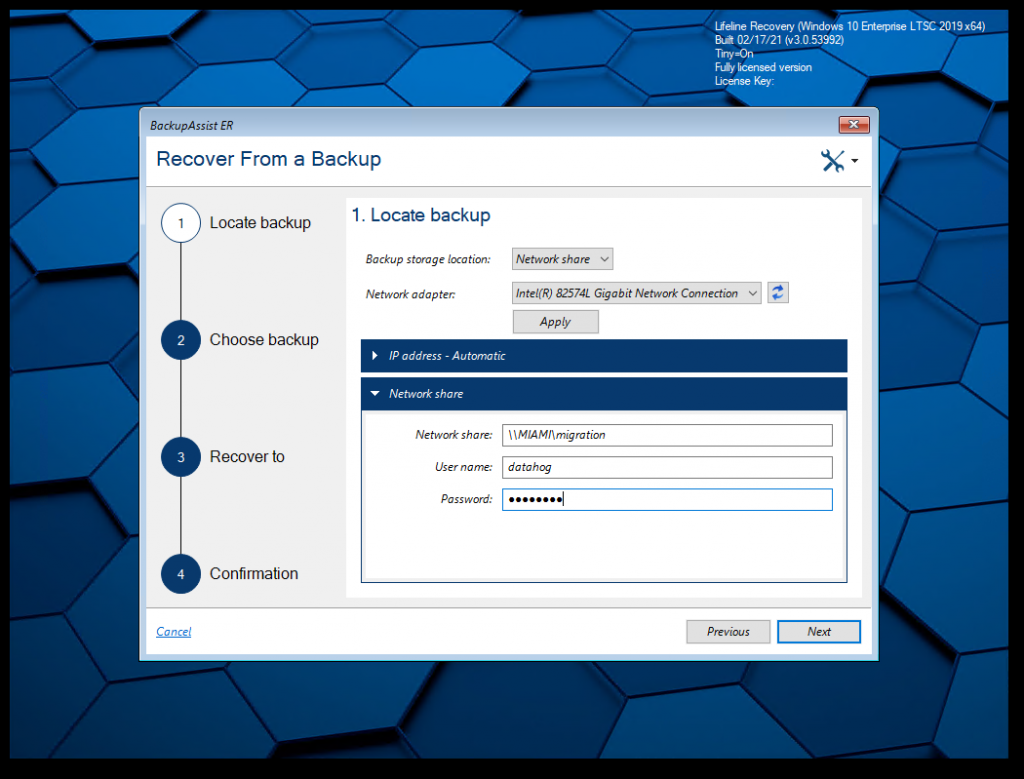Click the step 4 numbered circle
1024x779 pixels.
tap(181, 574)
